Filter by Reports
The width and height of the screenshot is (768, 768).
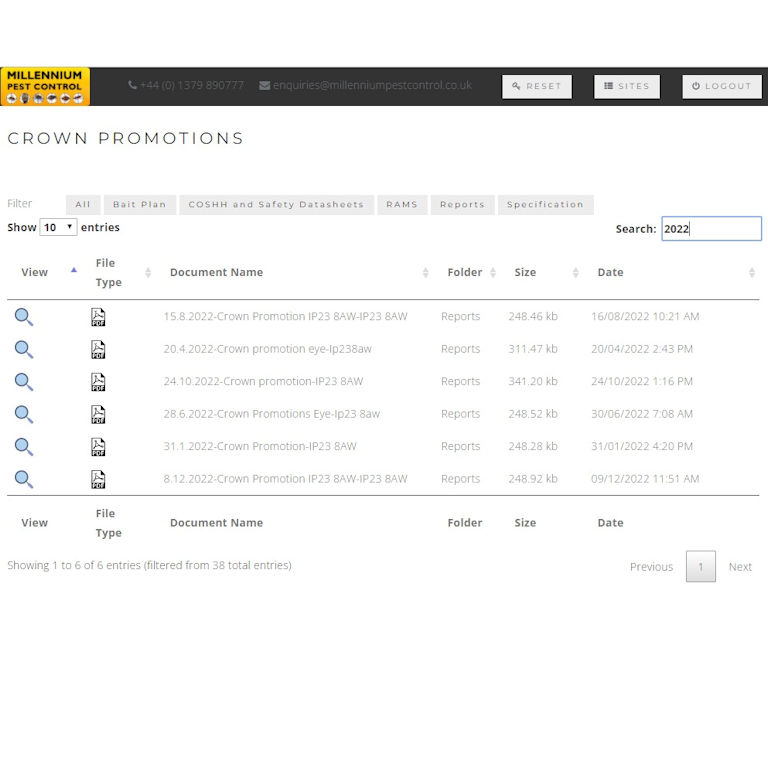tap(462, 205)
